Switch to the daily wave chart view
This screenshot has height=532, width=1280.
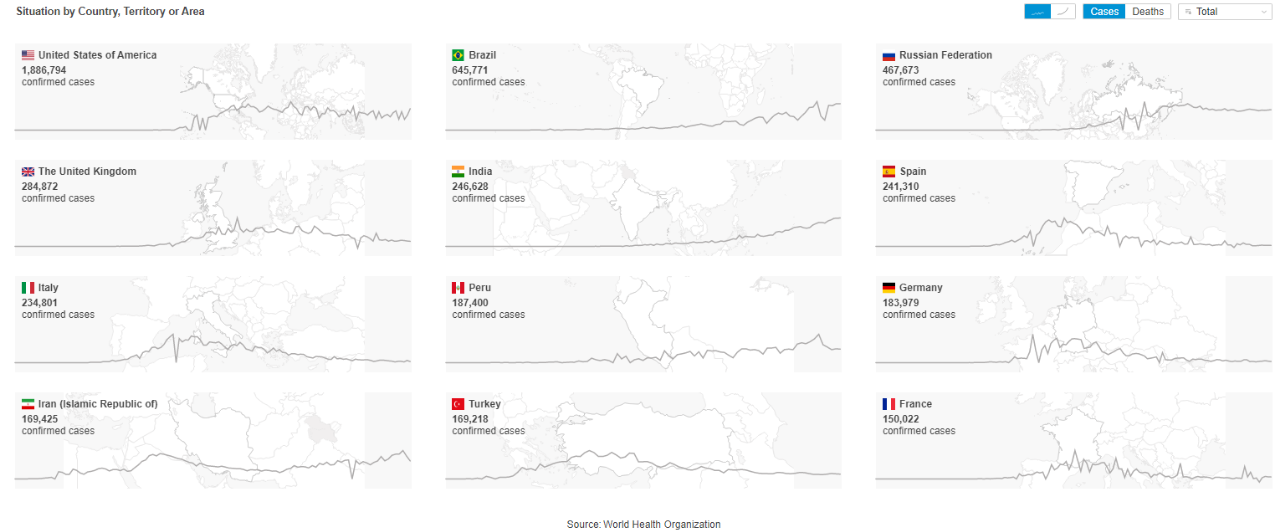pyautogui.click(x=1037, y=12)
